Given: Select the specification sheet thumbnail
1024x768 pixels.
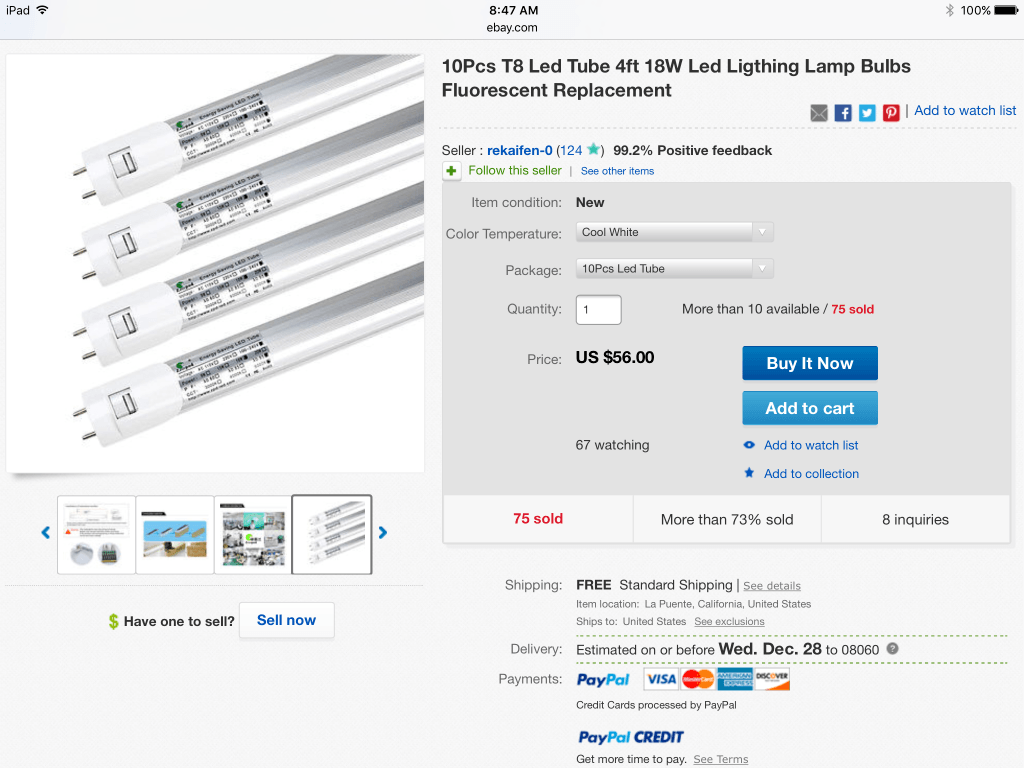Looking at the screenshot, I should click(x=96, y=535).
